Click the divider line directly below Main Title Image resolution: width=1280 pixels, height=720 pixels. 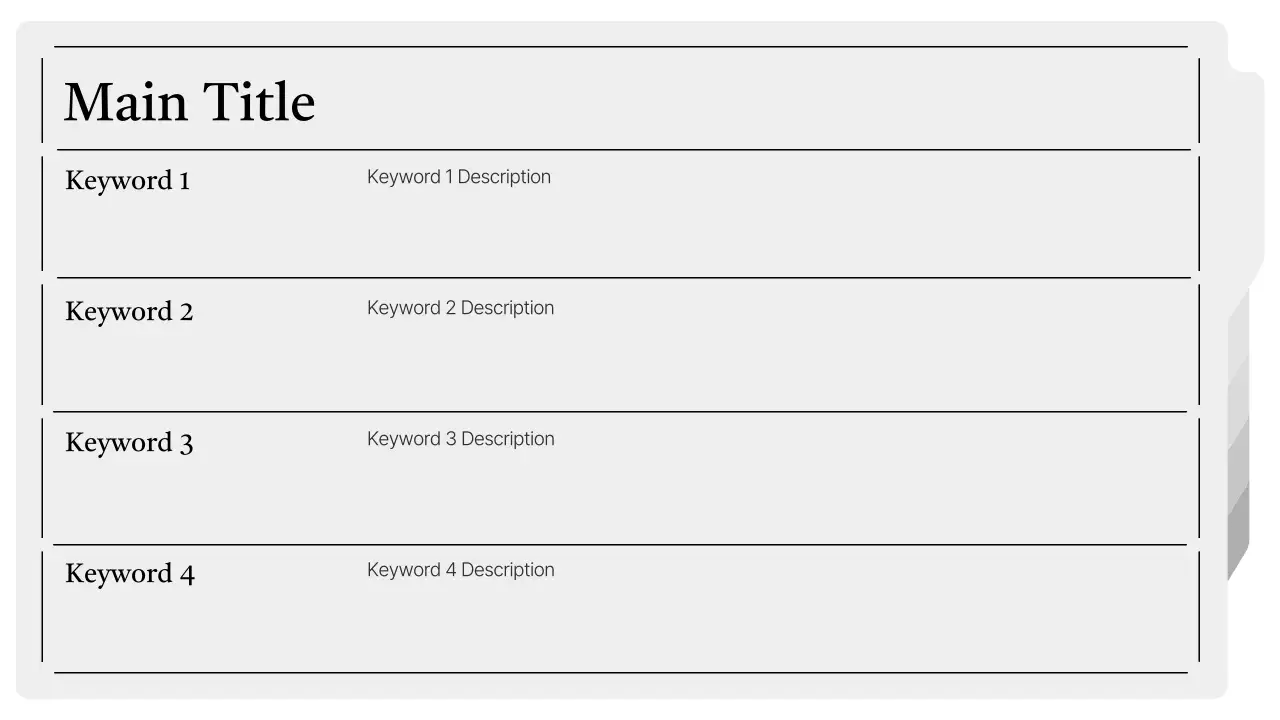click(x=620, y=150)
